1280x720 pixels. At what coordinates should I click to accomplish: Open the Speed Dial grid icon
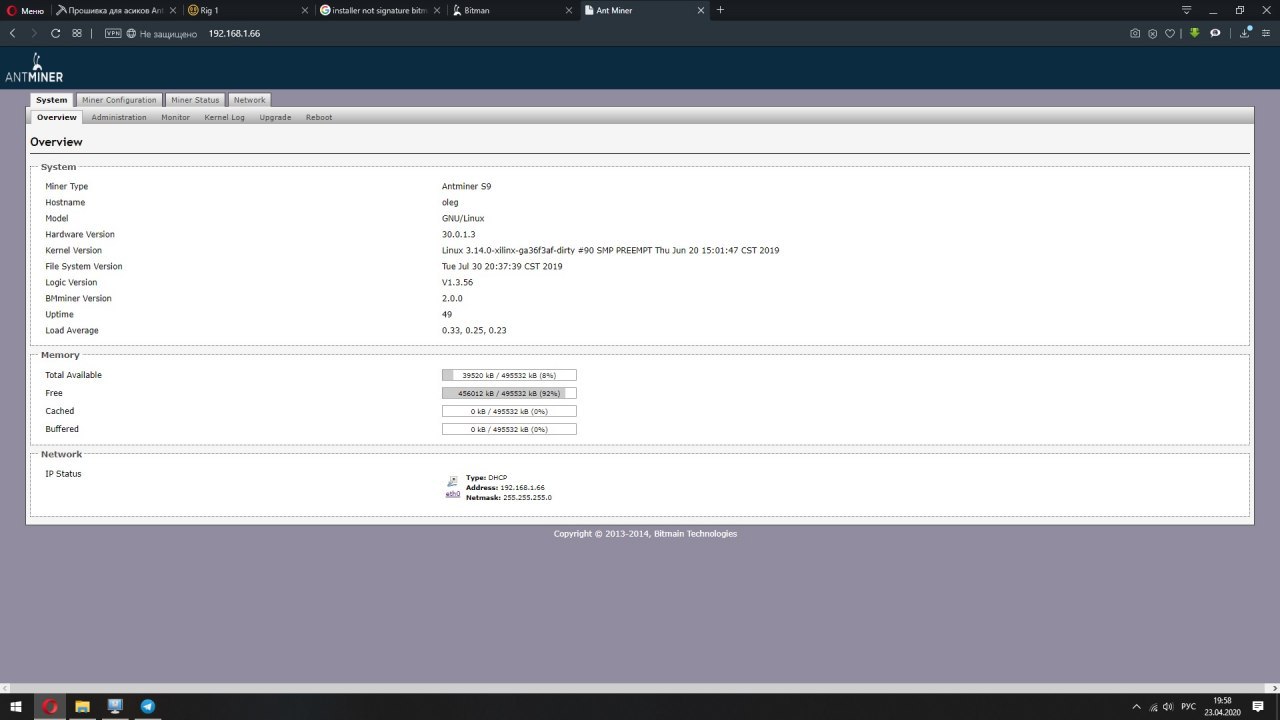[77, 33]
